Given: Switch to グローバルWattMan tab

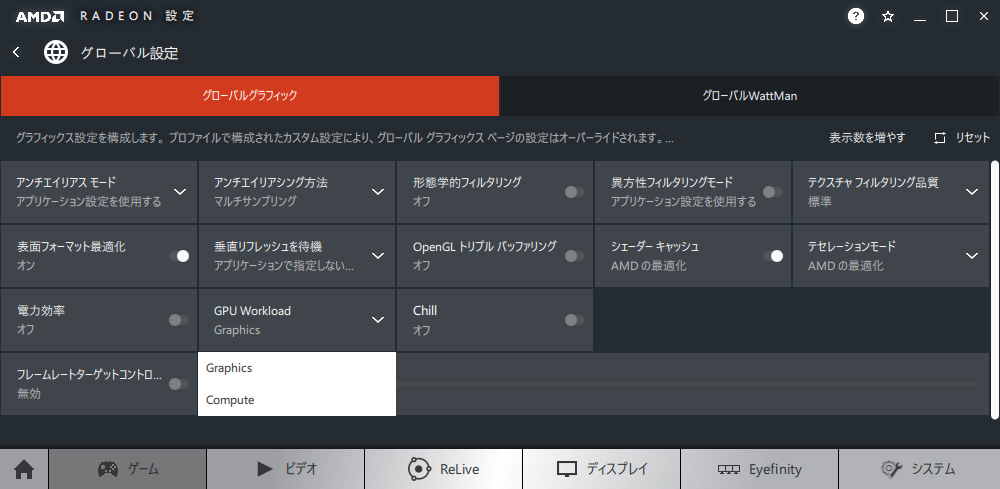Looking at the screenshot, I should pyautogui.click(x=749, y=96).
